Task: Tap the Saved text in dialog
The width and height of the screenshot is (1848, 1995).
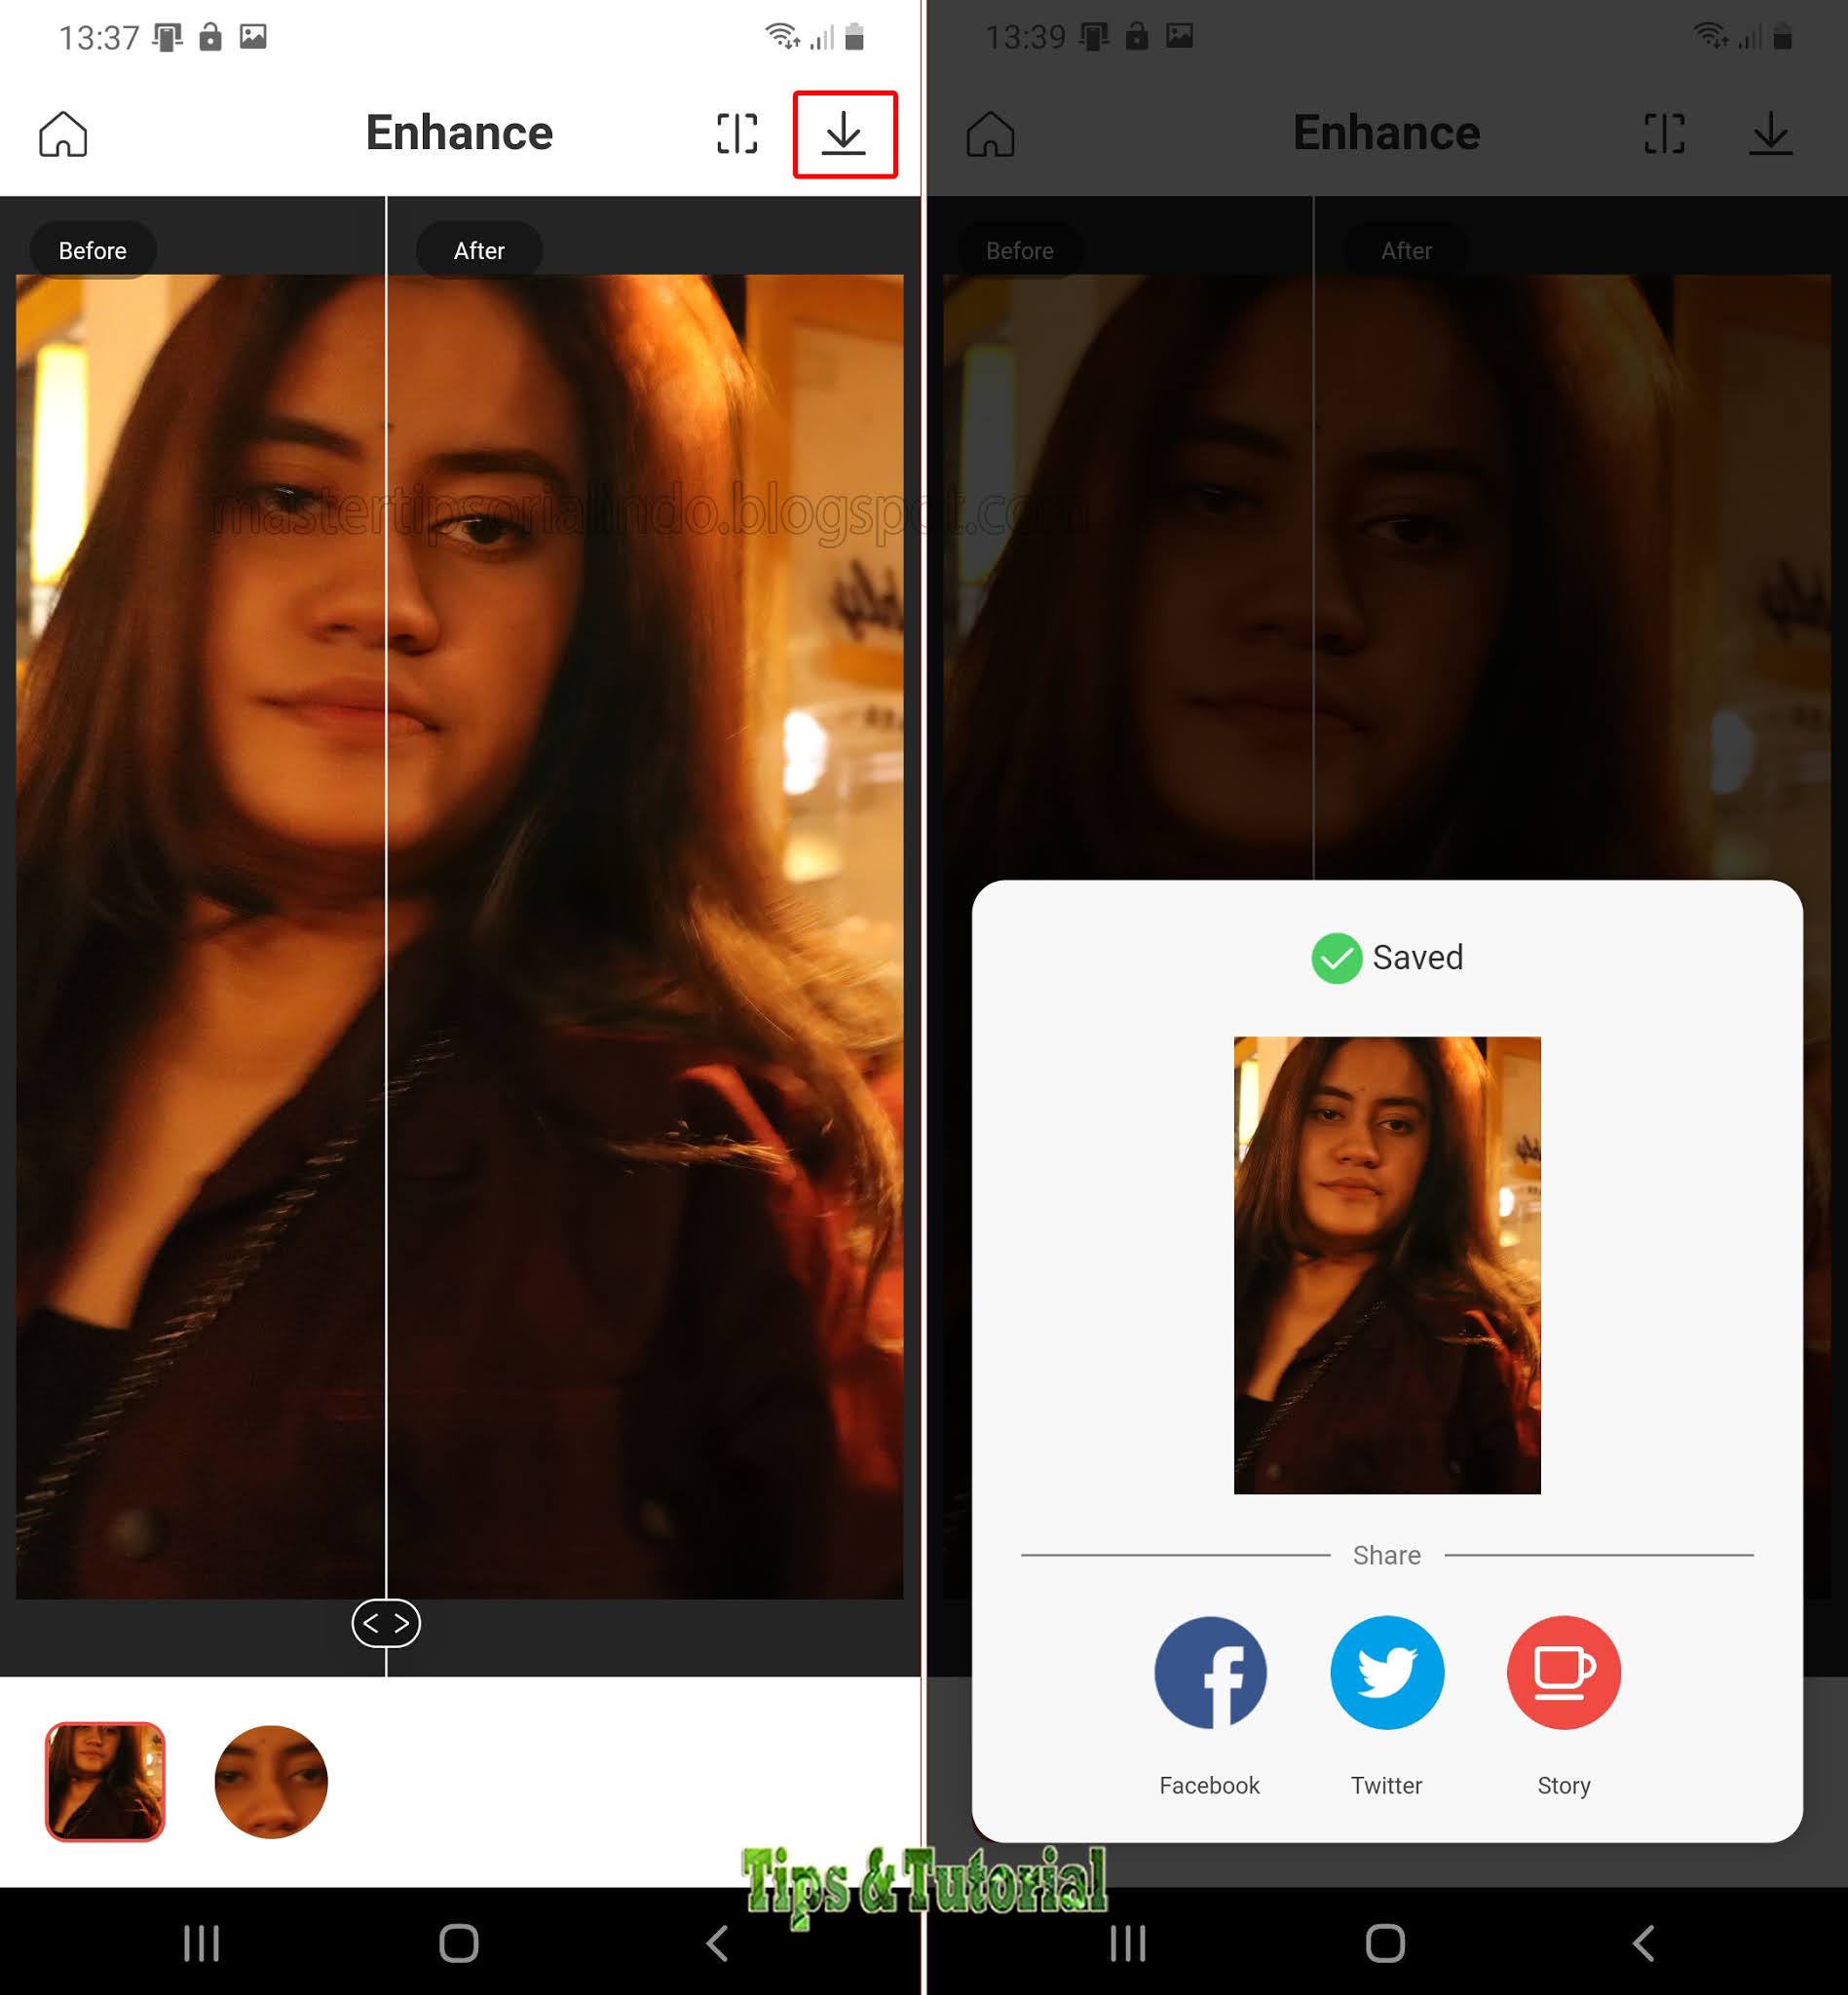Action: (1418, 958)
